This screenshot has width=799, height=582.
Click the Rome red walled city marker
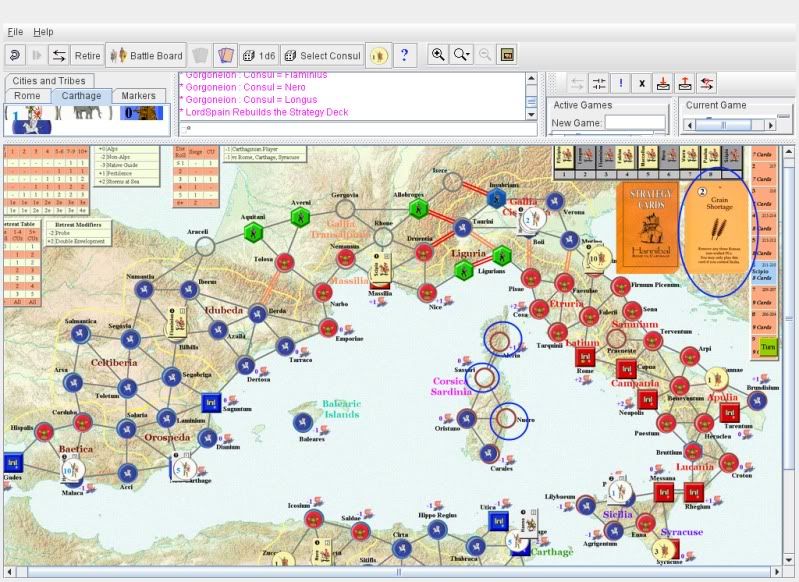(585, 357)
